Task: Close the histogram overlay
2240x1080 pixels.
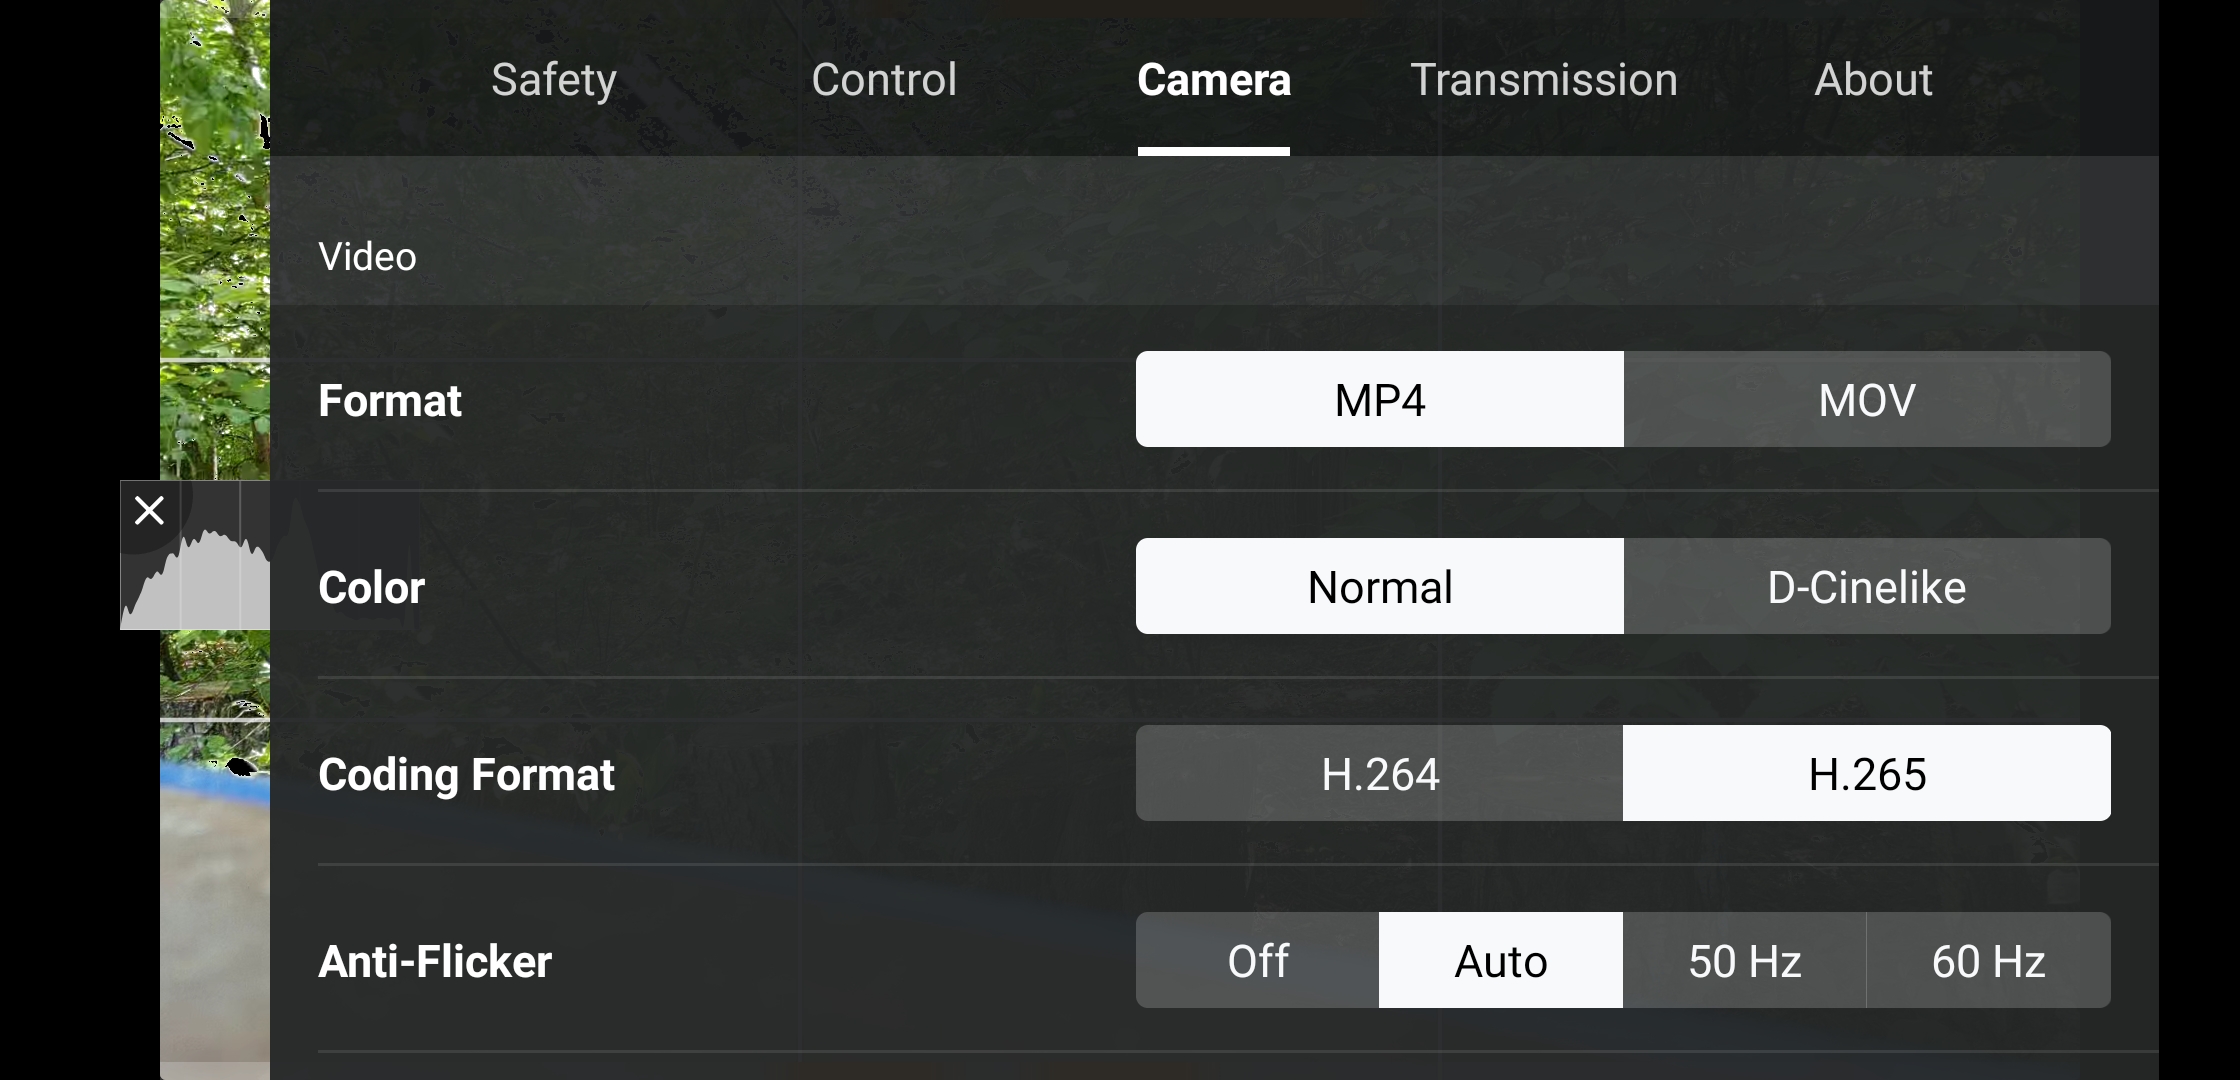Action: click(149, 511)
